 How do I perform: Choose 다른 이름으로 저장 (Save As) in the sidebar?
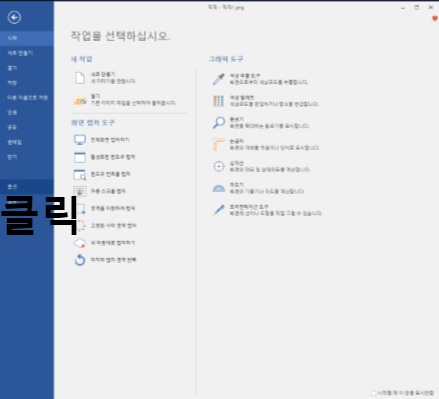27,98
